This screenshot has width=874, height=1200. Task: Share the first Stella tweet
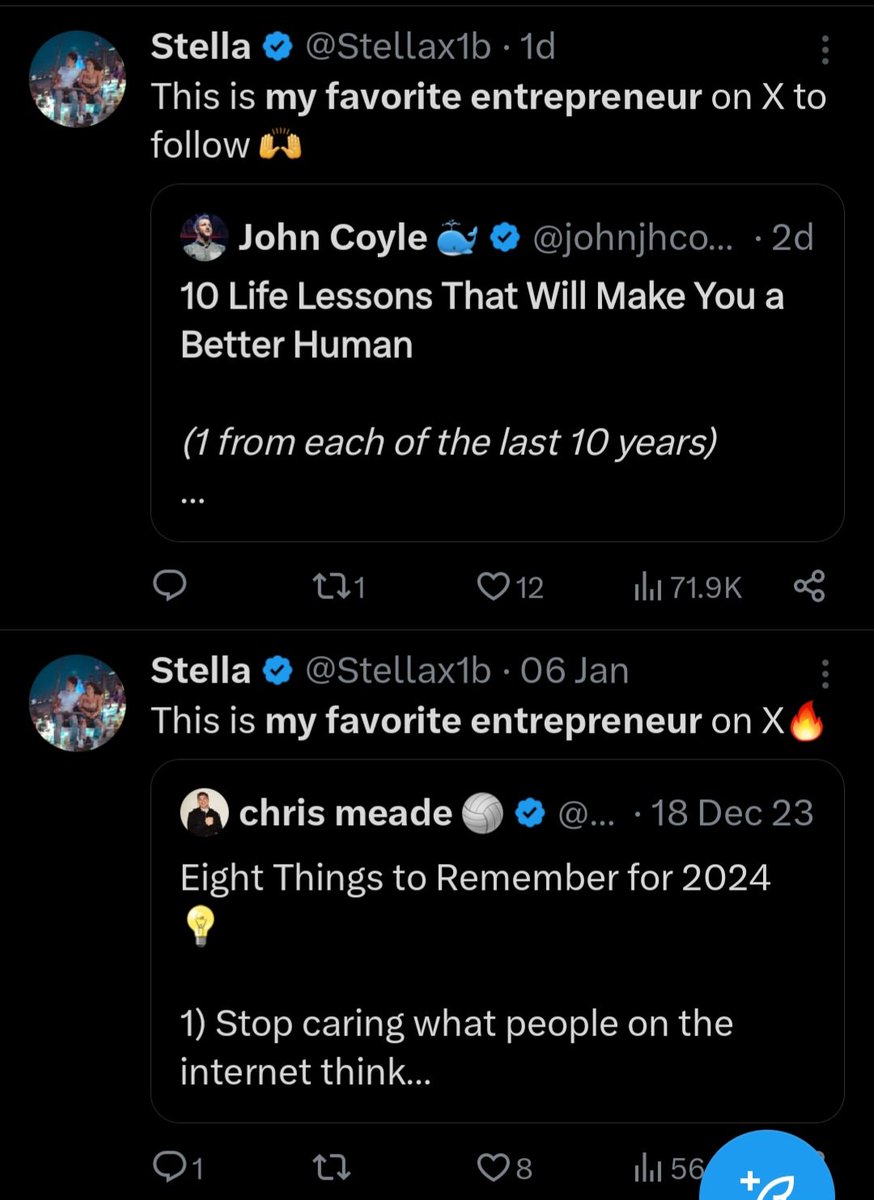click(809, 587)
